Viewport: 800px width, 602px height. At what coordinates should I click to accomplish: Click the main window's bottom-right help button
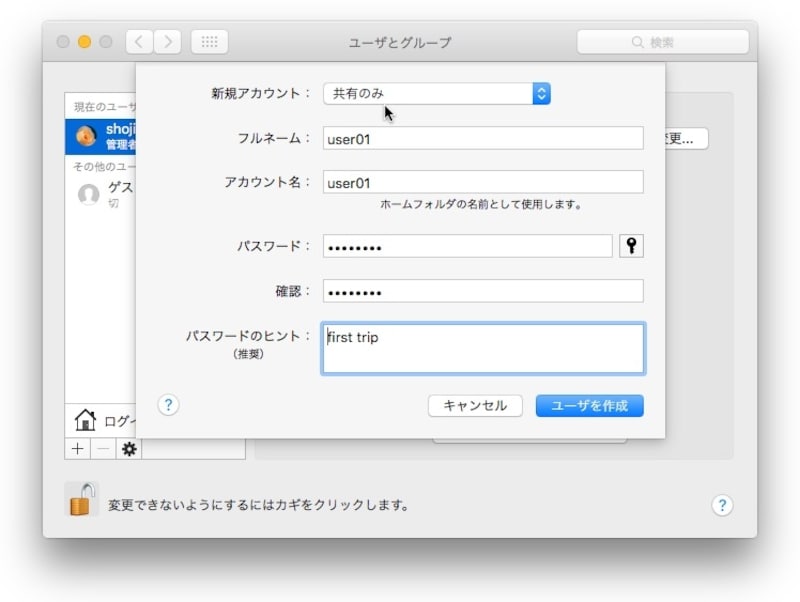722,505
